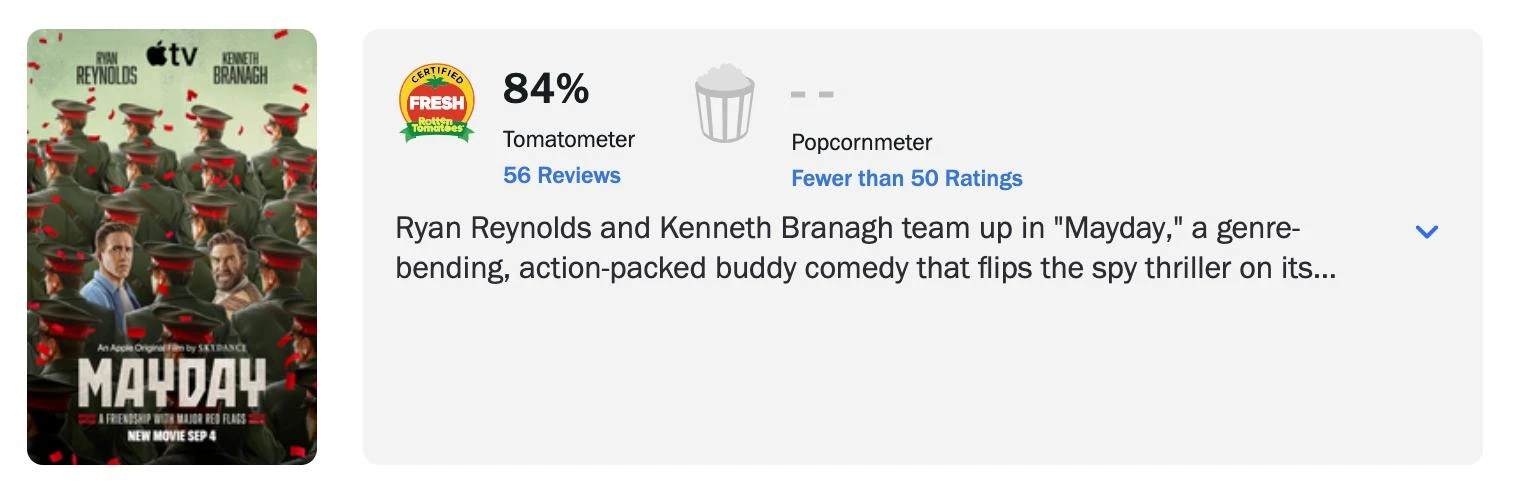Expand the synopsis with the blue chevron
1516x500 pixels.
click(x=1427, y=231)
